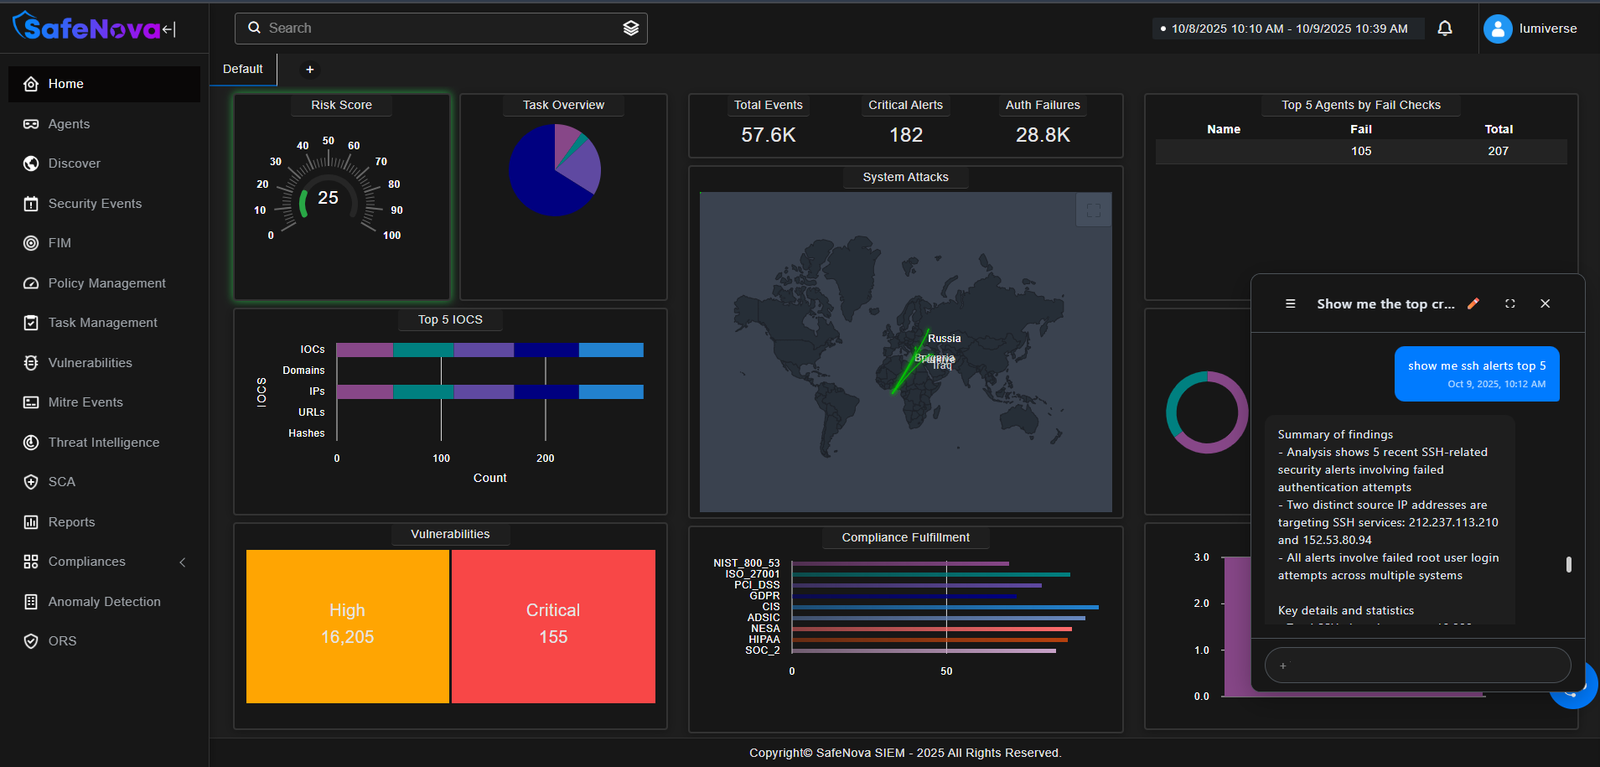Click the fullscreen icon on attack map
The height and width of the screenshot is (767, 1600).
point(1093,210)
